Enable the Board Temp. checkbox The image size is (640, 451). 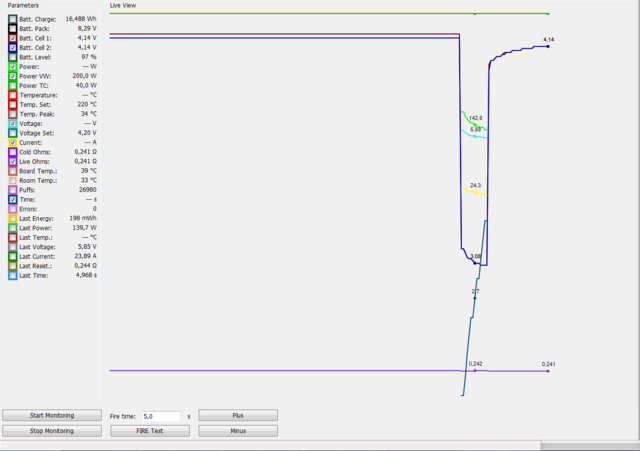click(11, 171)
